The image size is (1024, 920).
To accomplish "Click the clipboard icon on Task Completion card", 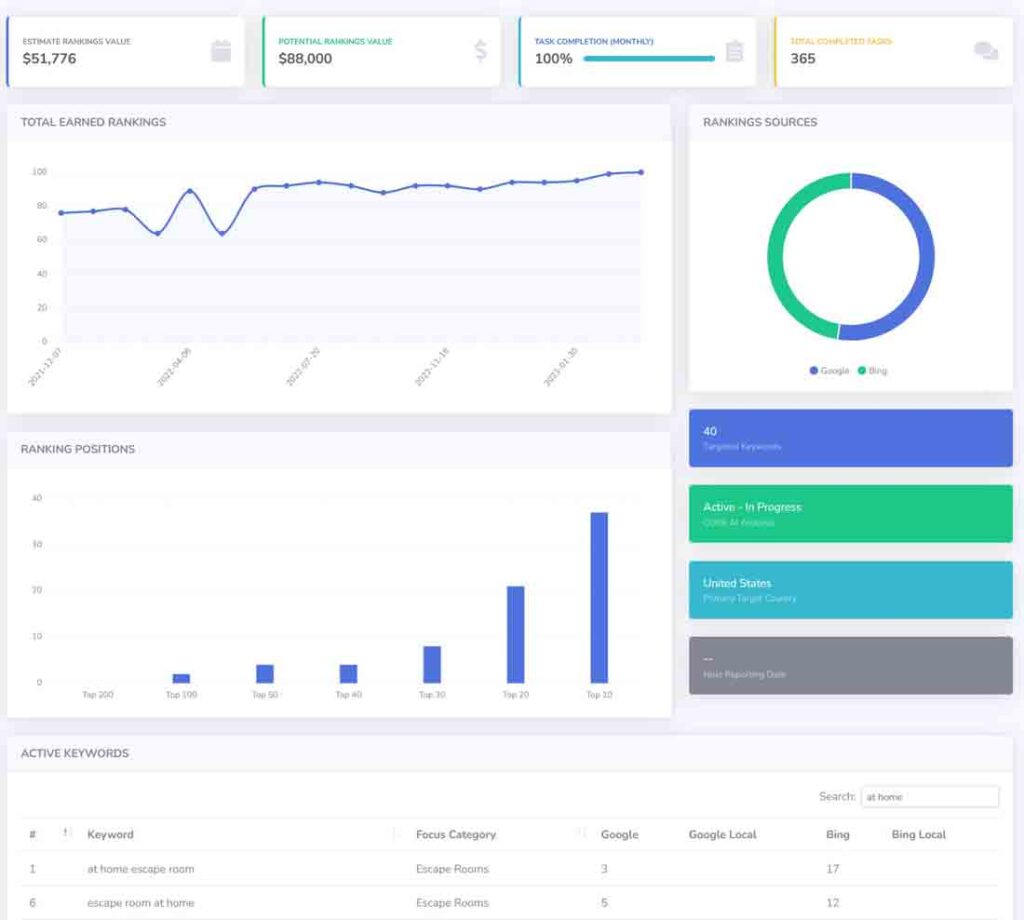I will coord(734,51).
